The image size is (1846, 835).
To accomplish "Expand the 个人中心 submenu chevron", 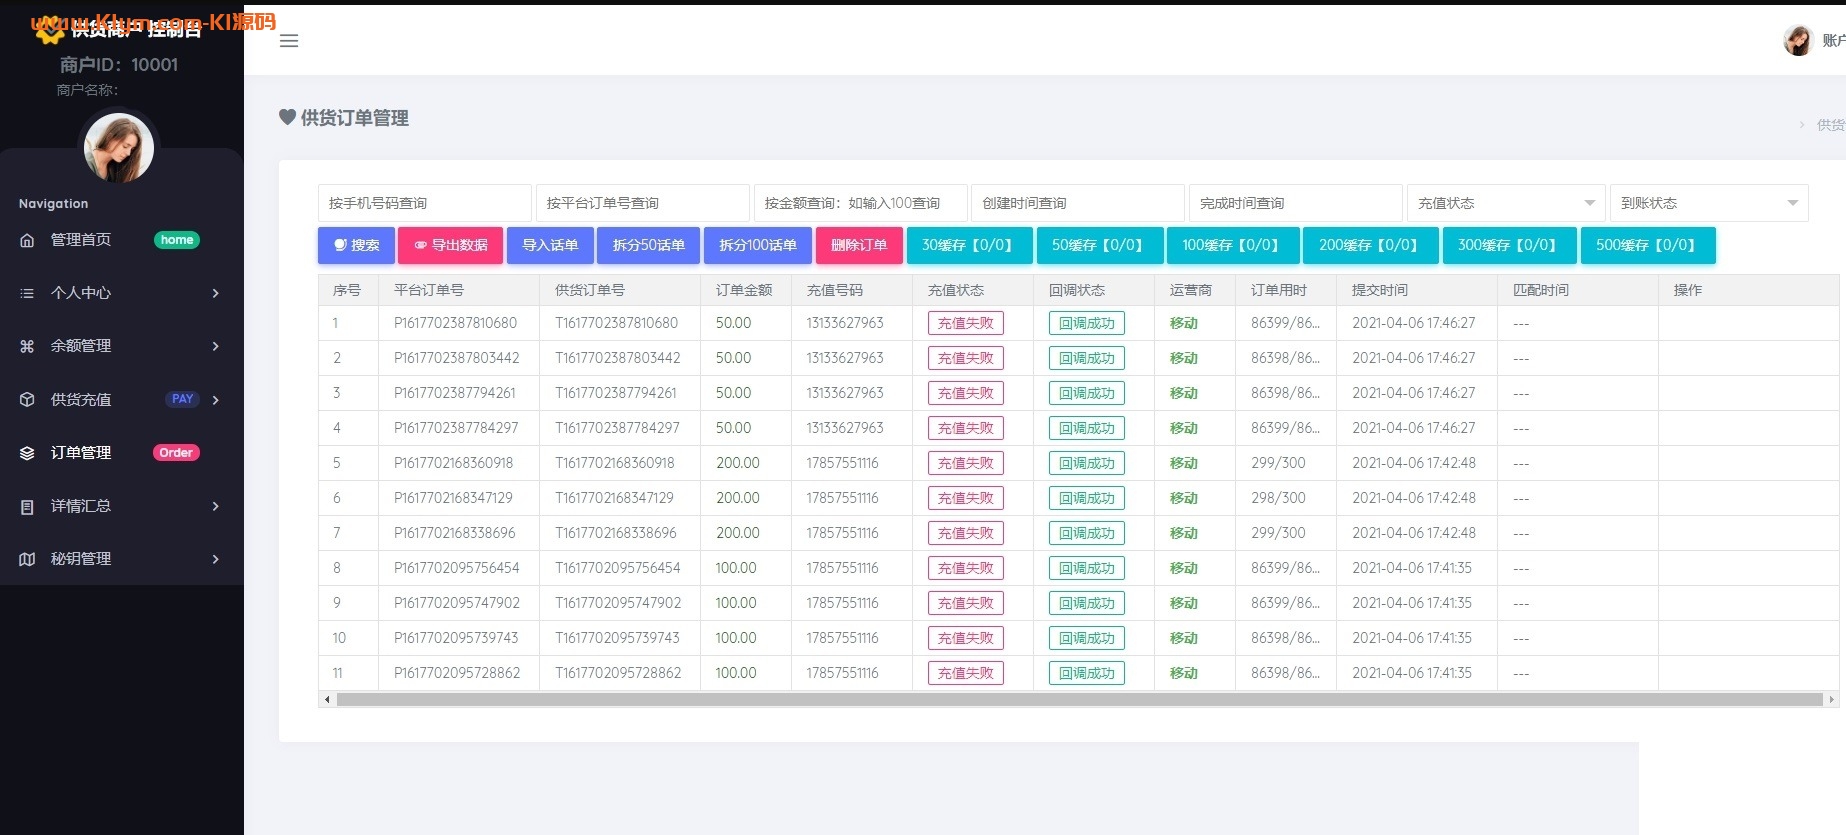I will (x=215, y=293).
